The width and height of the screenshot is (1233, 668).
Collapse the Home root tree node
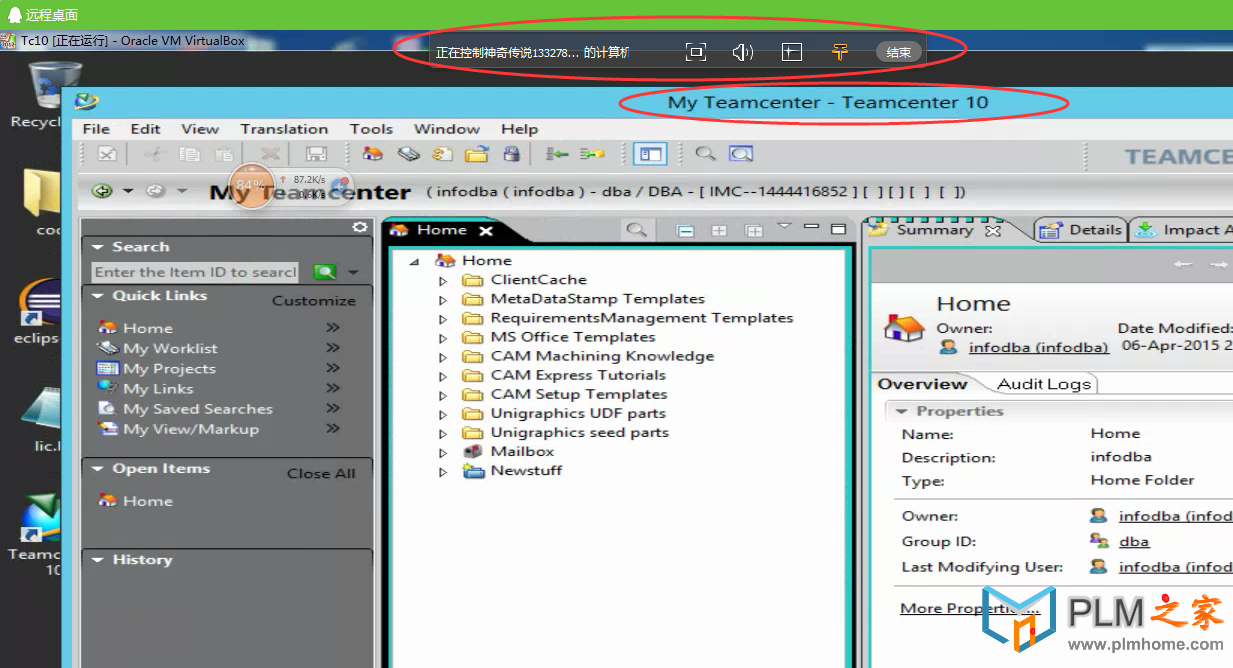click(415, 262)
